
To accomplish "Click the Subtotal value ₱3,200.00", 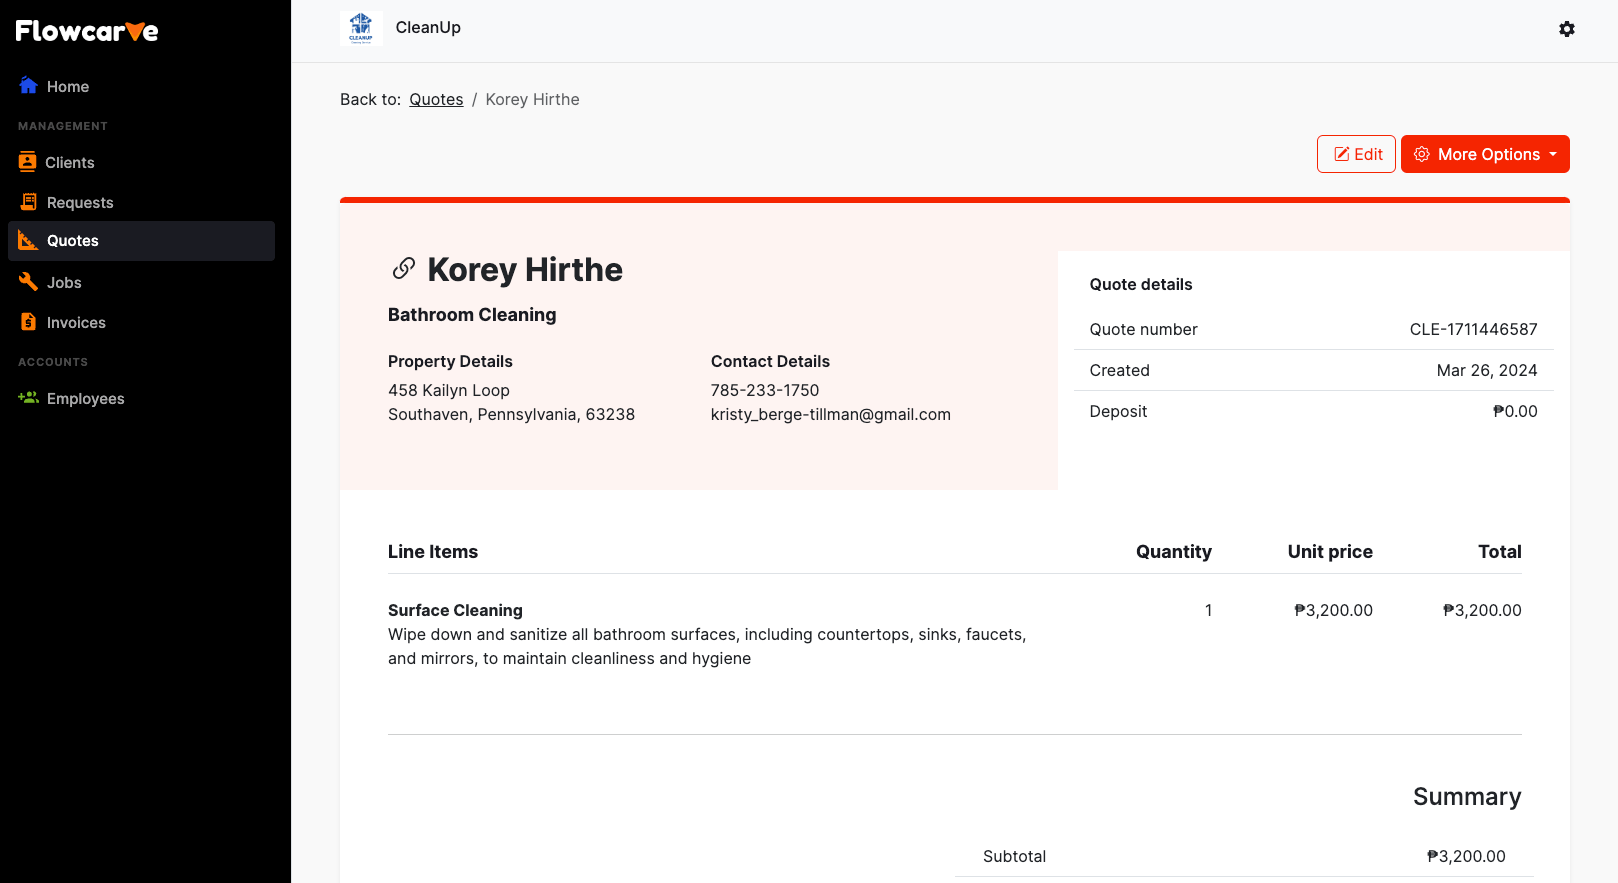I will (x=1466, y=856).
